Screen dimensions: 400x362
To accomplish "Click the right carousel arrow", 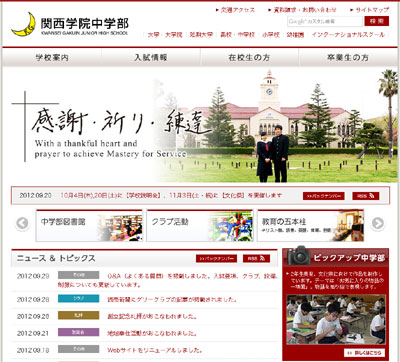I will pyautogui.click(x=377, y=223).
